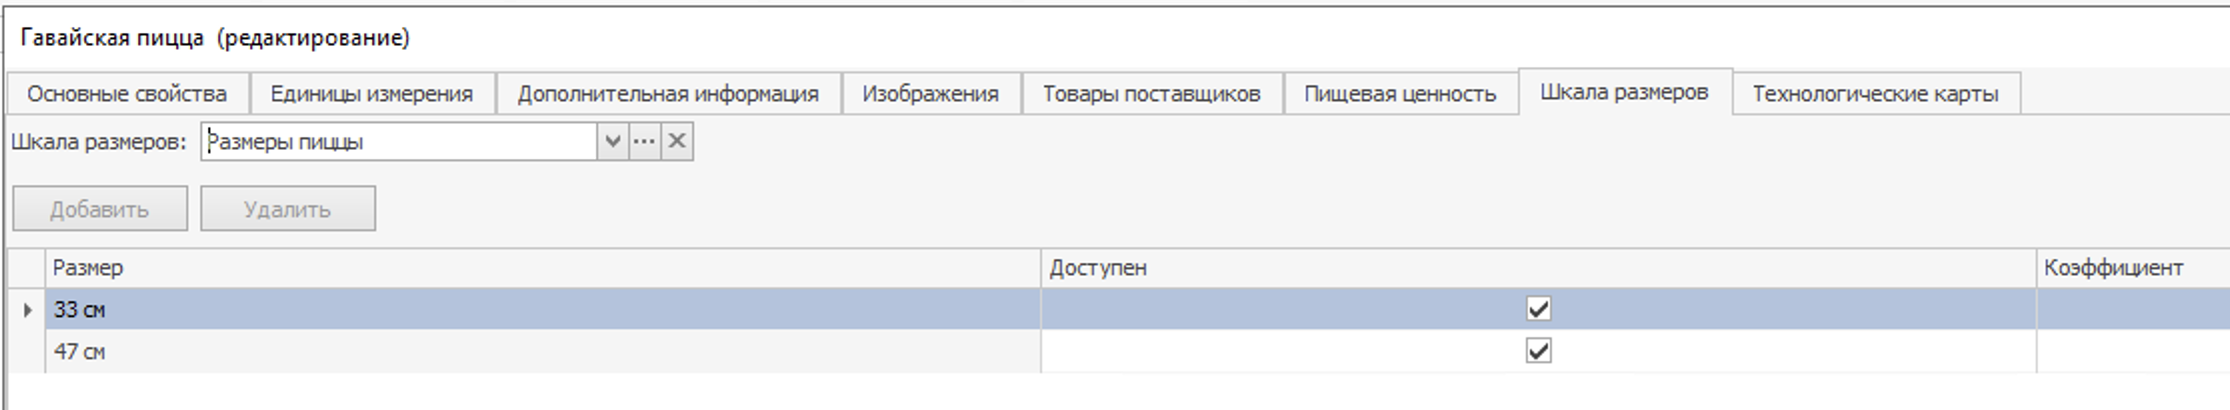Clear the size scale with X icon

[677, 141]
